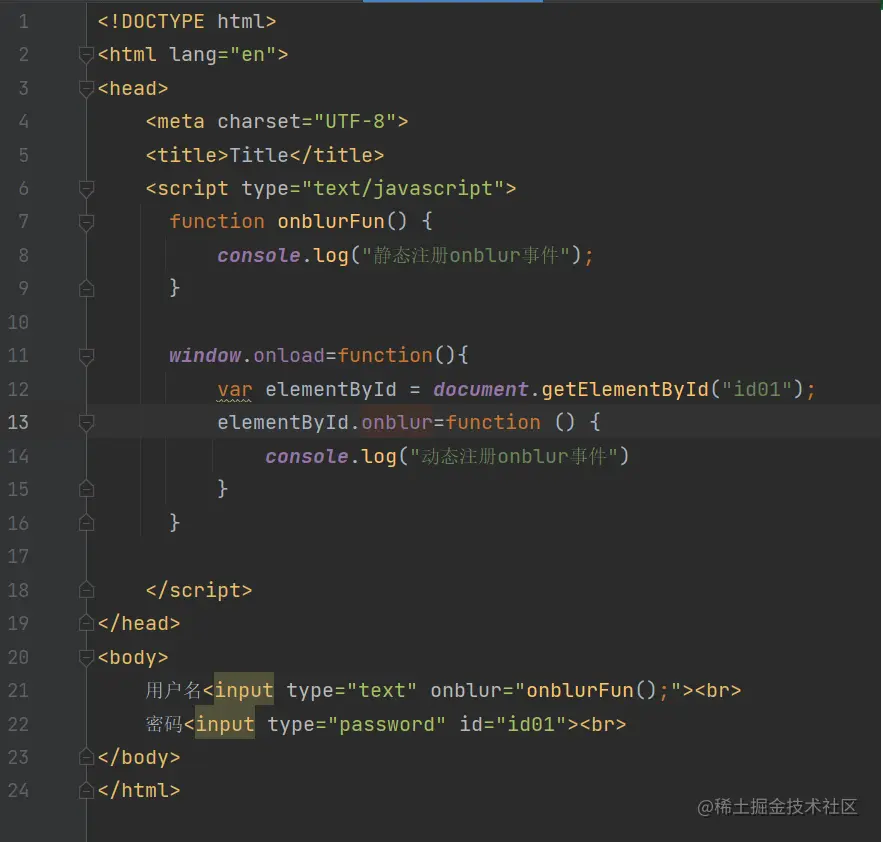Collapse the onblur handler fold on line 13
This screenshot has height=842, width=883.
tap(86, 422)
